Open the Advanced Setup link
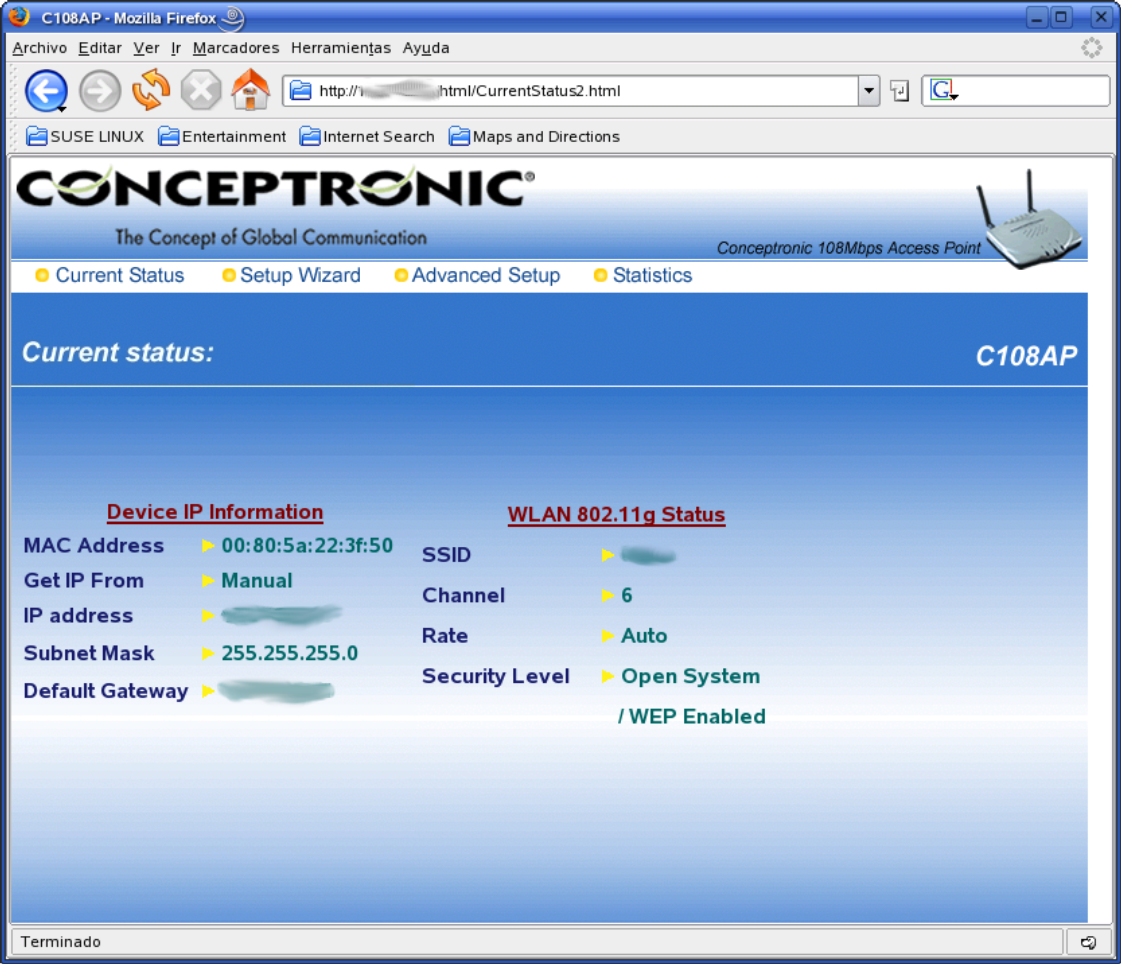The width and height of the screenshot is (1121, 964). pos(486,275)
